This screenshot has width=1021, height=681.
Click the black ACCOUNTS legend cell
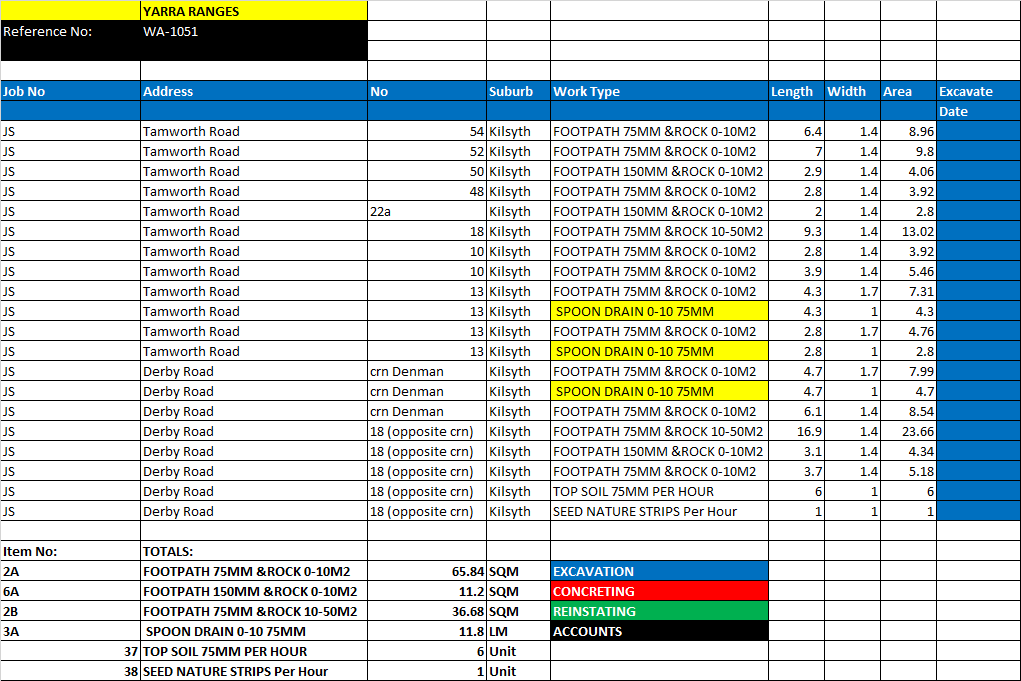pyautogui.click(x=658, y=631)
